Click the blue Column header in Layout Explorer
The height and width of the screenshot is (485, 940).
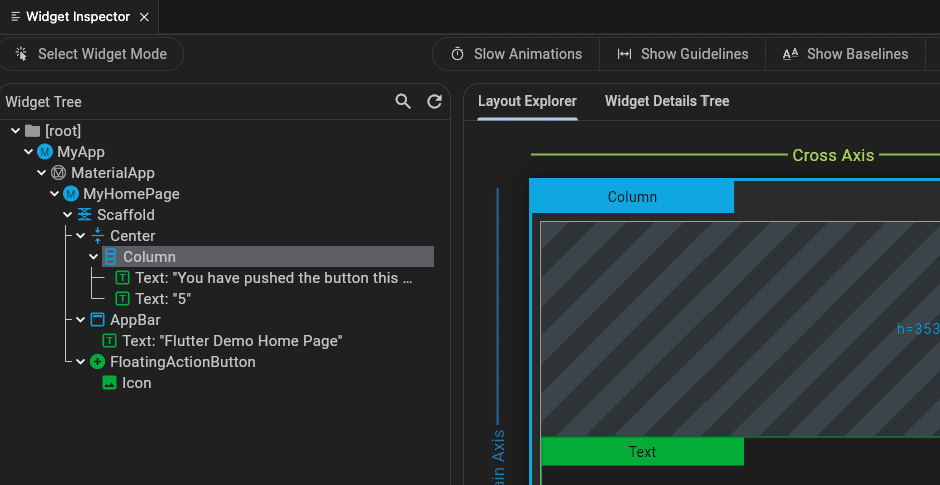pyautogui.click(x=632, y=197)
